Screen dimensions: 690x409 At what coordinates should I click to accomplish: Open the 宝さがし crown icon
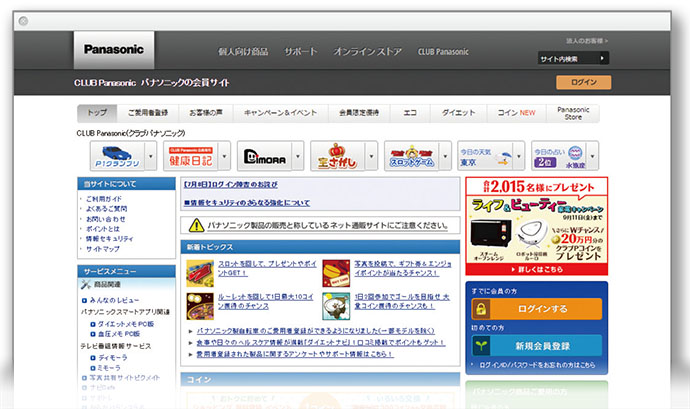point(338,156)
